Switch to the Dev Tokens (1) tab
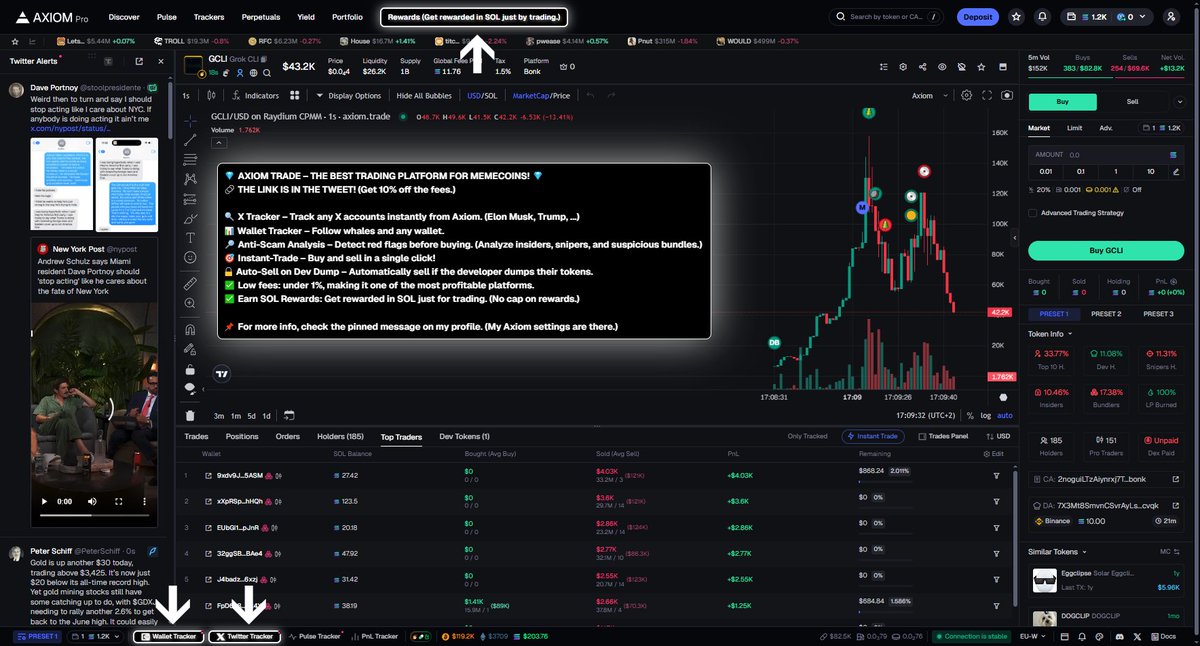Screen dimensions: 1200x646 pyautogui.click(x=465, y=436)
